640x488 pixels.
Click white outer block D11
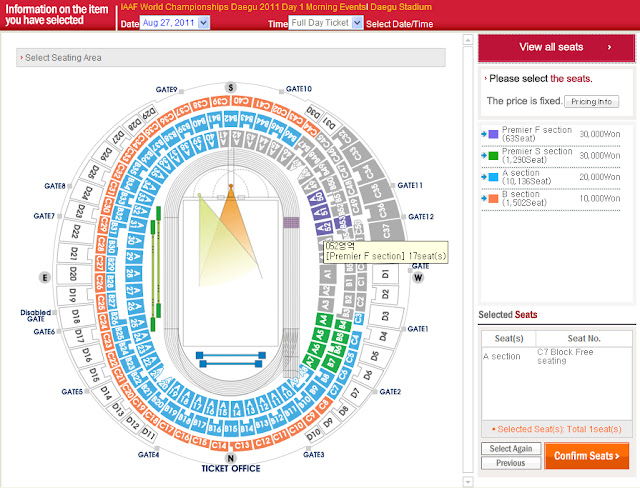tap(148, 434)
